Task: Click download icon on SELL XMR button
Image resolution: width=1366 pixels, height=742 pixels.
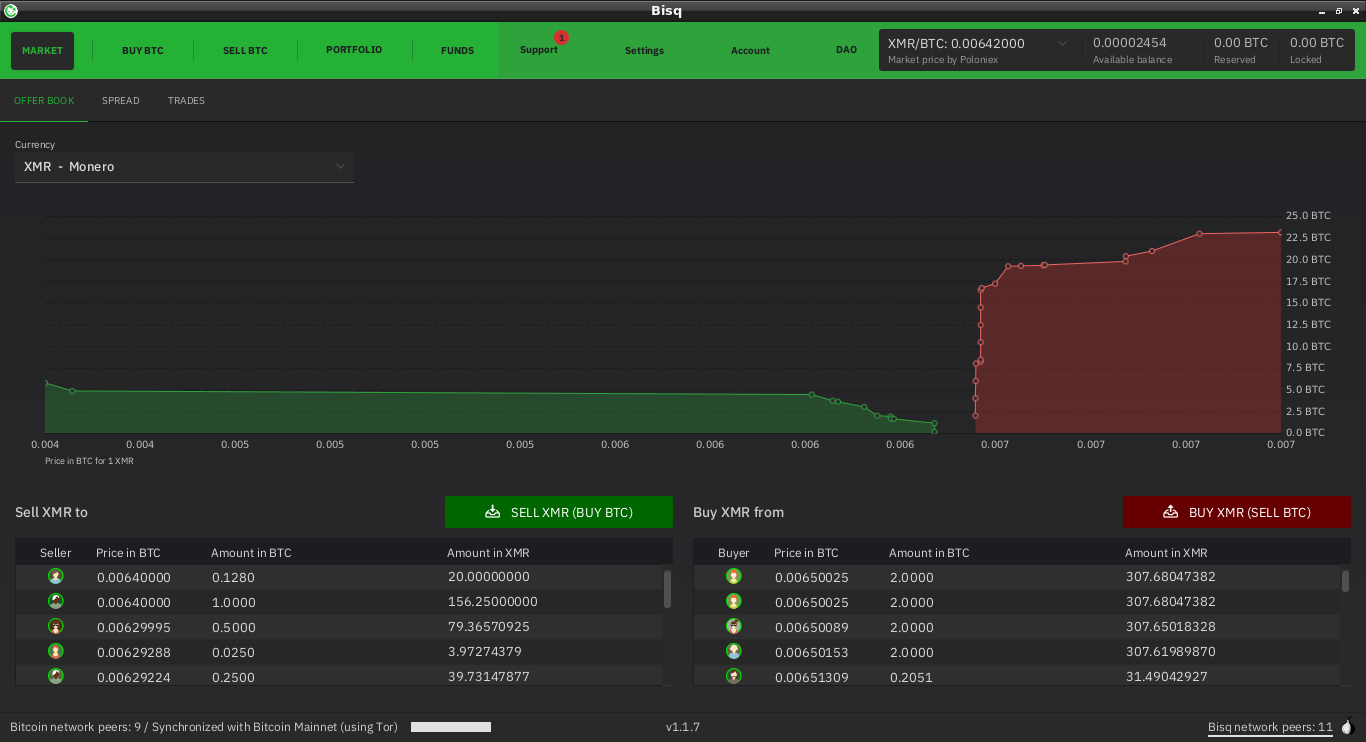Action: (492, 512)
